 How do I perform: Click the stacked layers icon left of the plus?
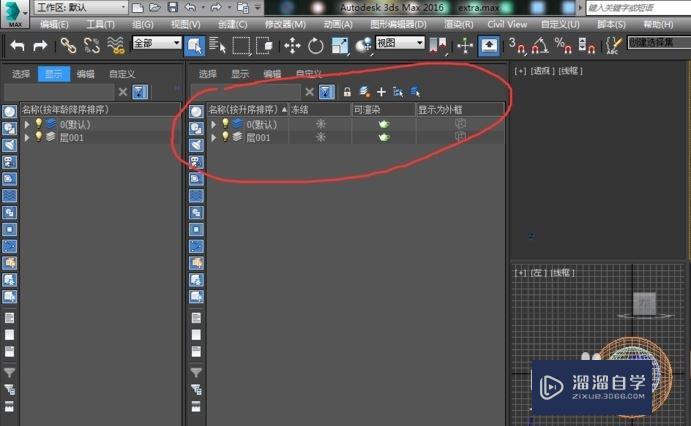[364, 92]
